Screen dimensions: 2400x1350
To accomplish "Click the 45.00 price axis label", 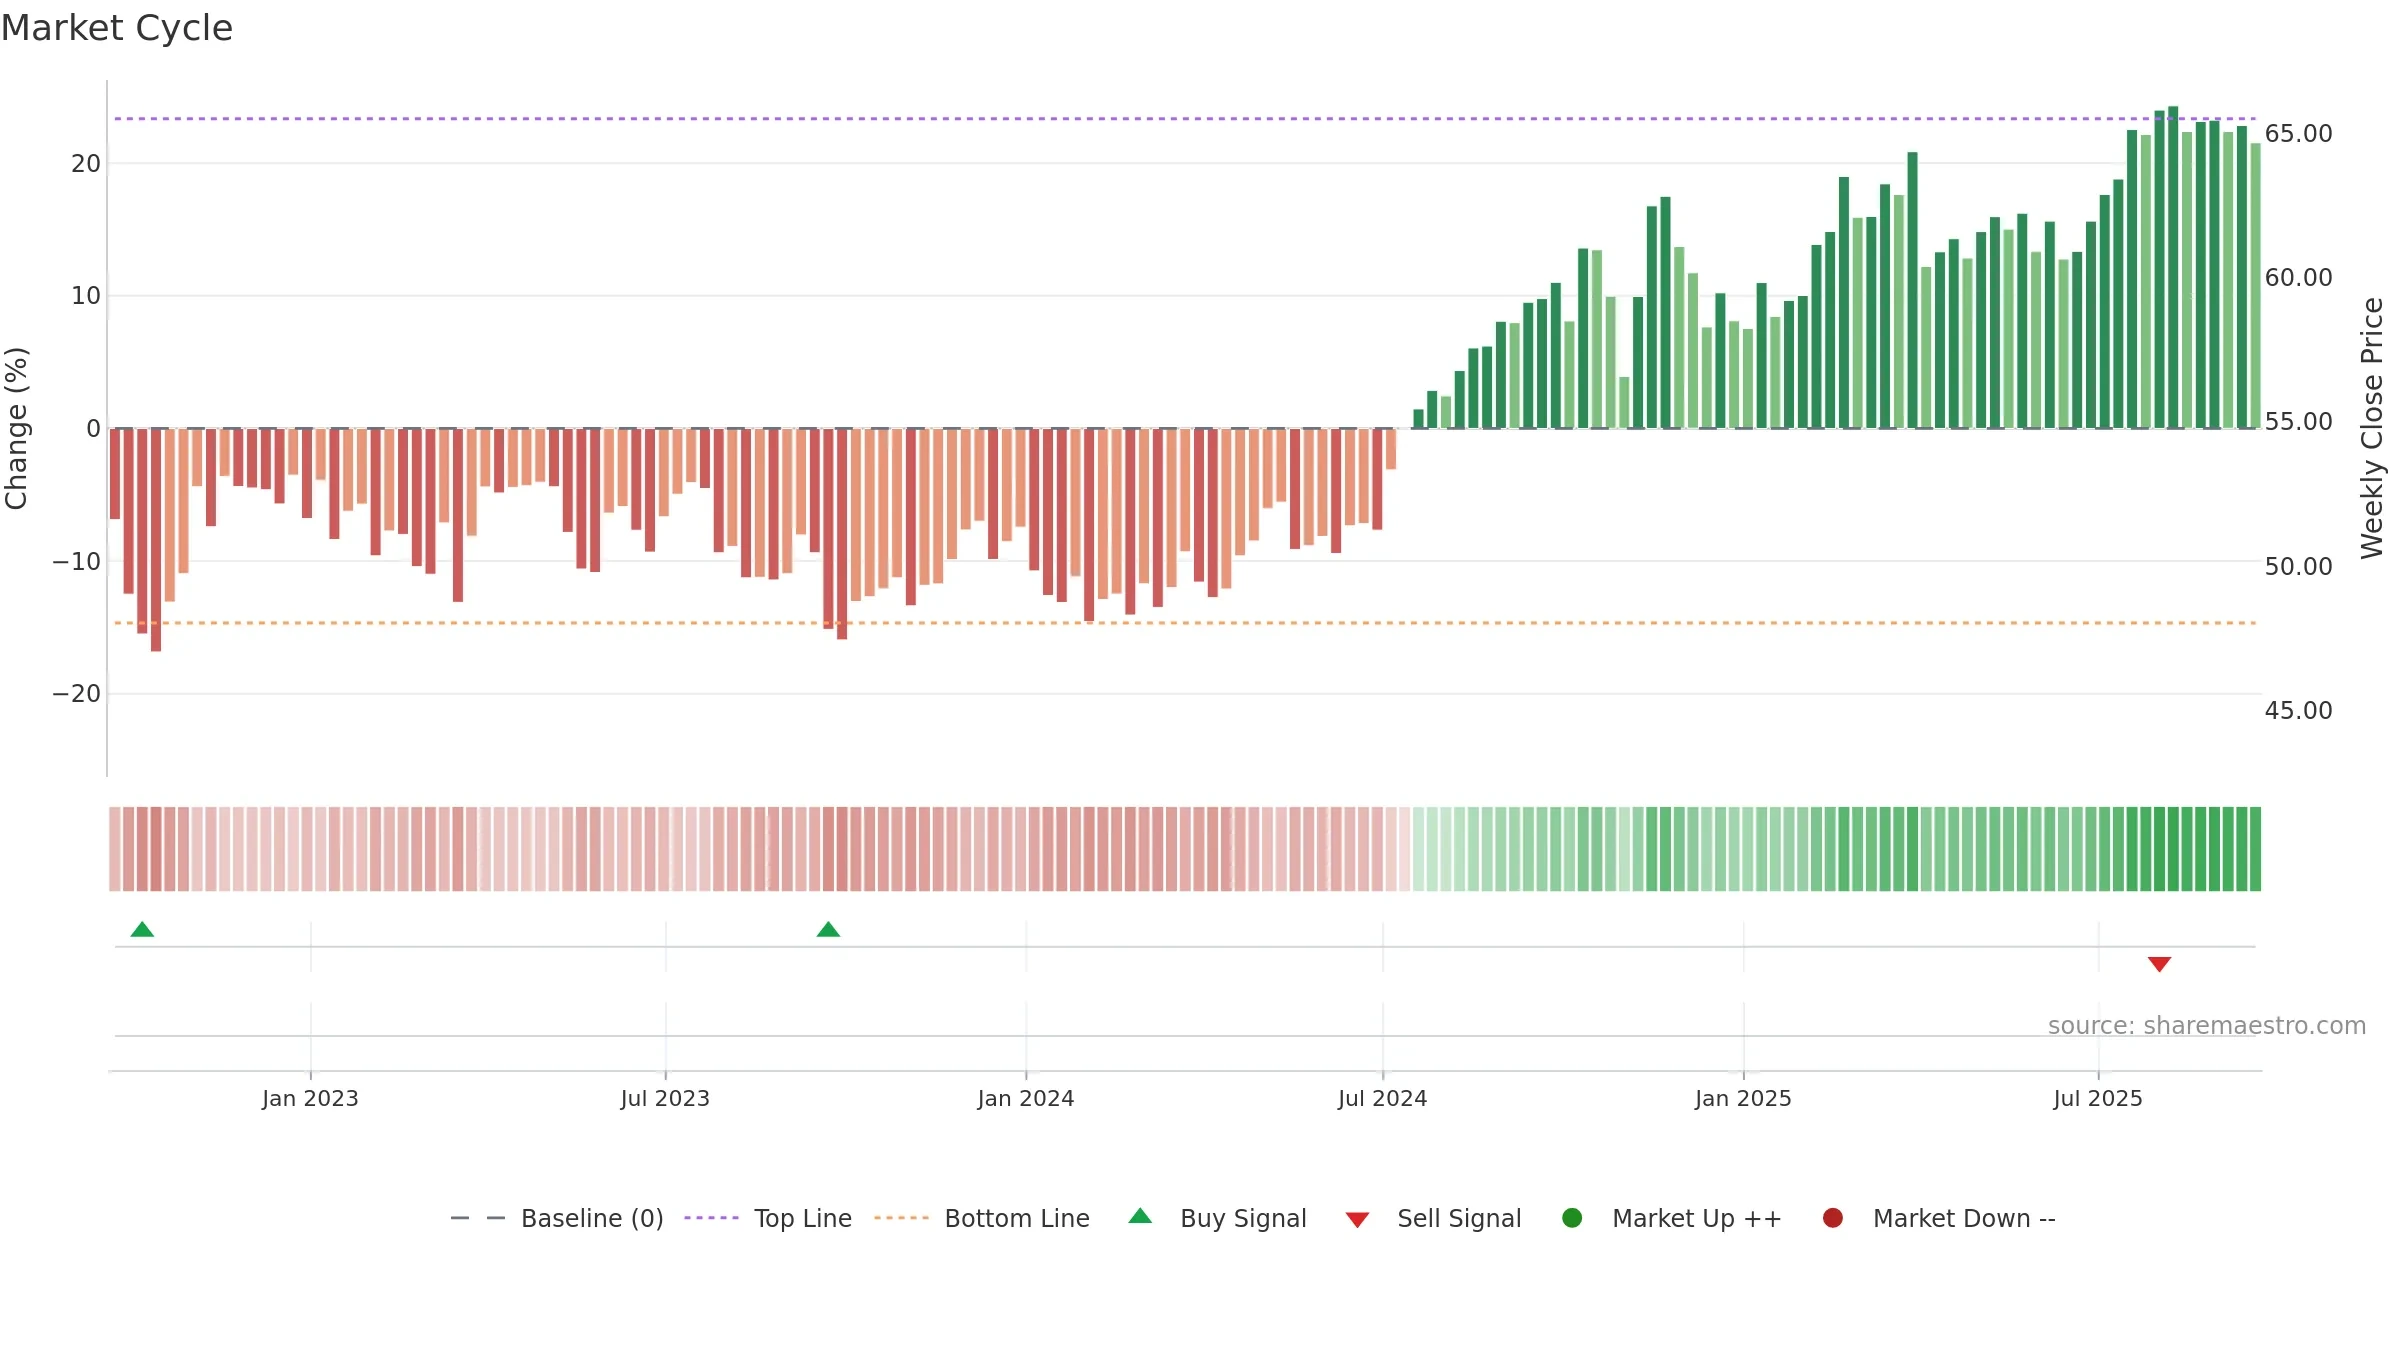I will pos(2298,710).
